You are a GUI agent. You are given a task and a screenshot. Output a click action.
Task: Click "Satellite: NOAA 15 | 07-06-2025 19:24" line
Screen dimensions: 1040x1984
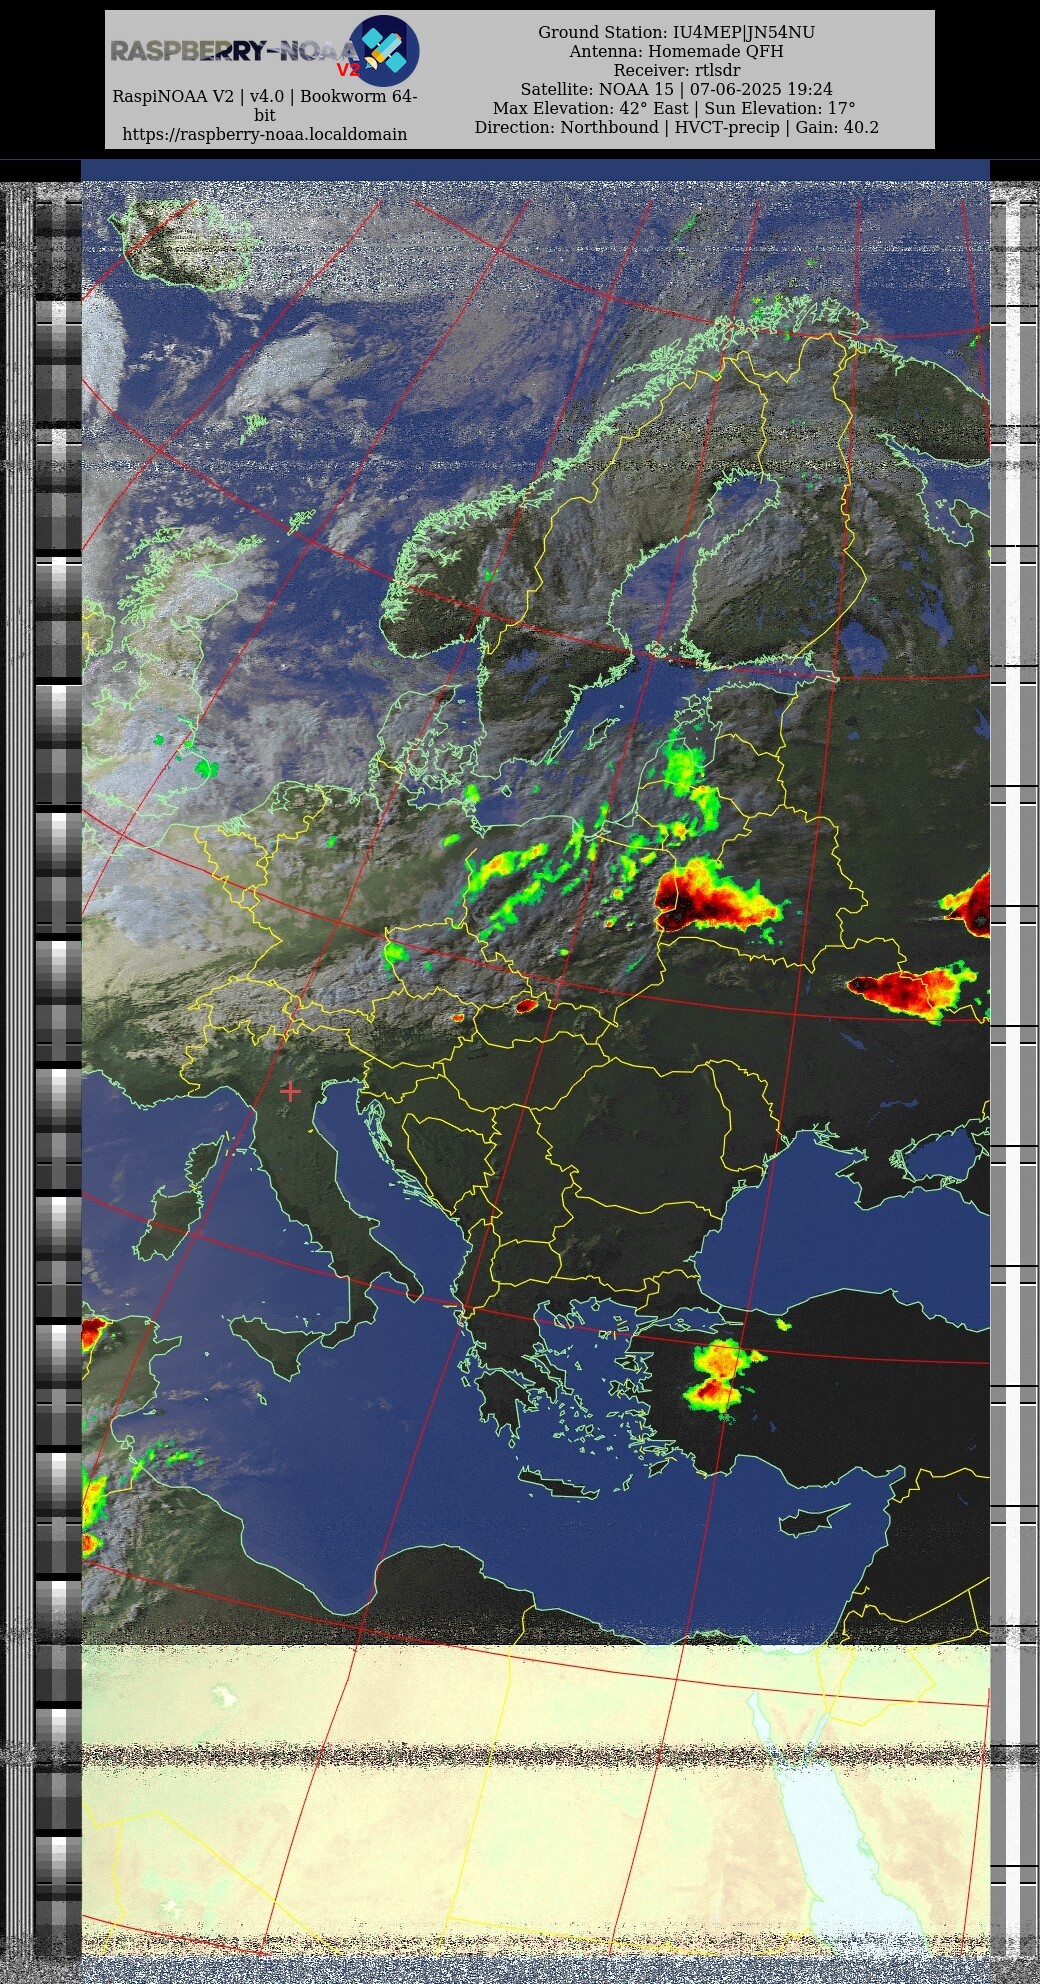[677, 89]
